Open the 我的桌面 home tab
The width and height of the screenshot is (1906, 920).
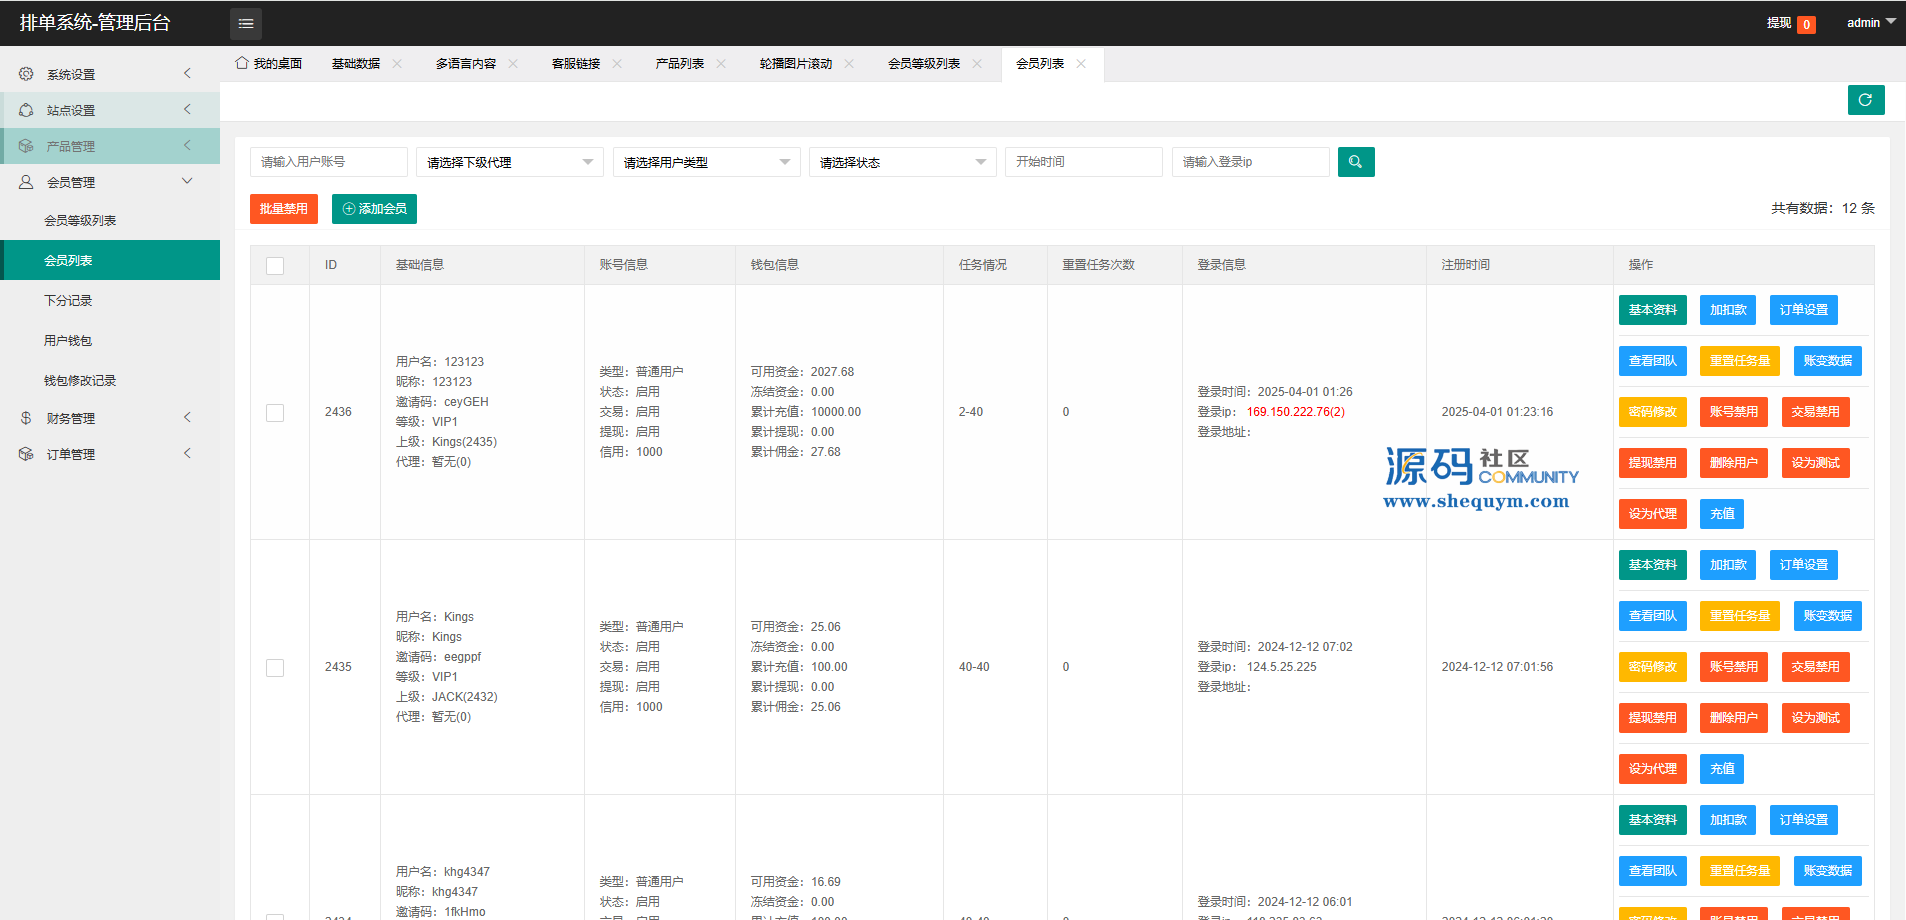coord(269,64)
